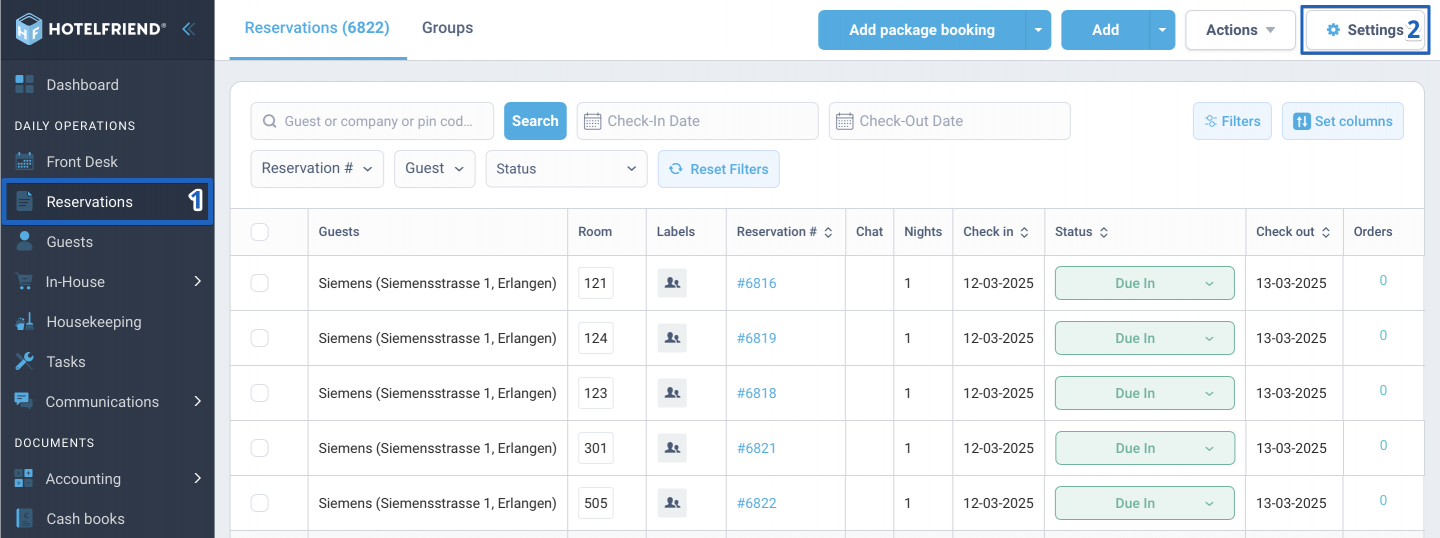The height and width of the screenshot is (538, 1440).
Task: Sort by Reservation # column arrows
Action: point(828,232)
